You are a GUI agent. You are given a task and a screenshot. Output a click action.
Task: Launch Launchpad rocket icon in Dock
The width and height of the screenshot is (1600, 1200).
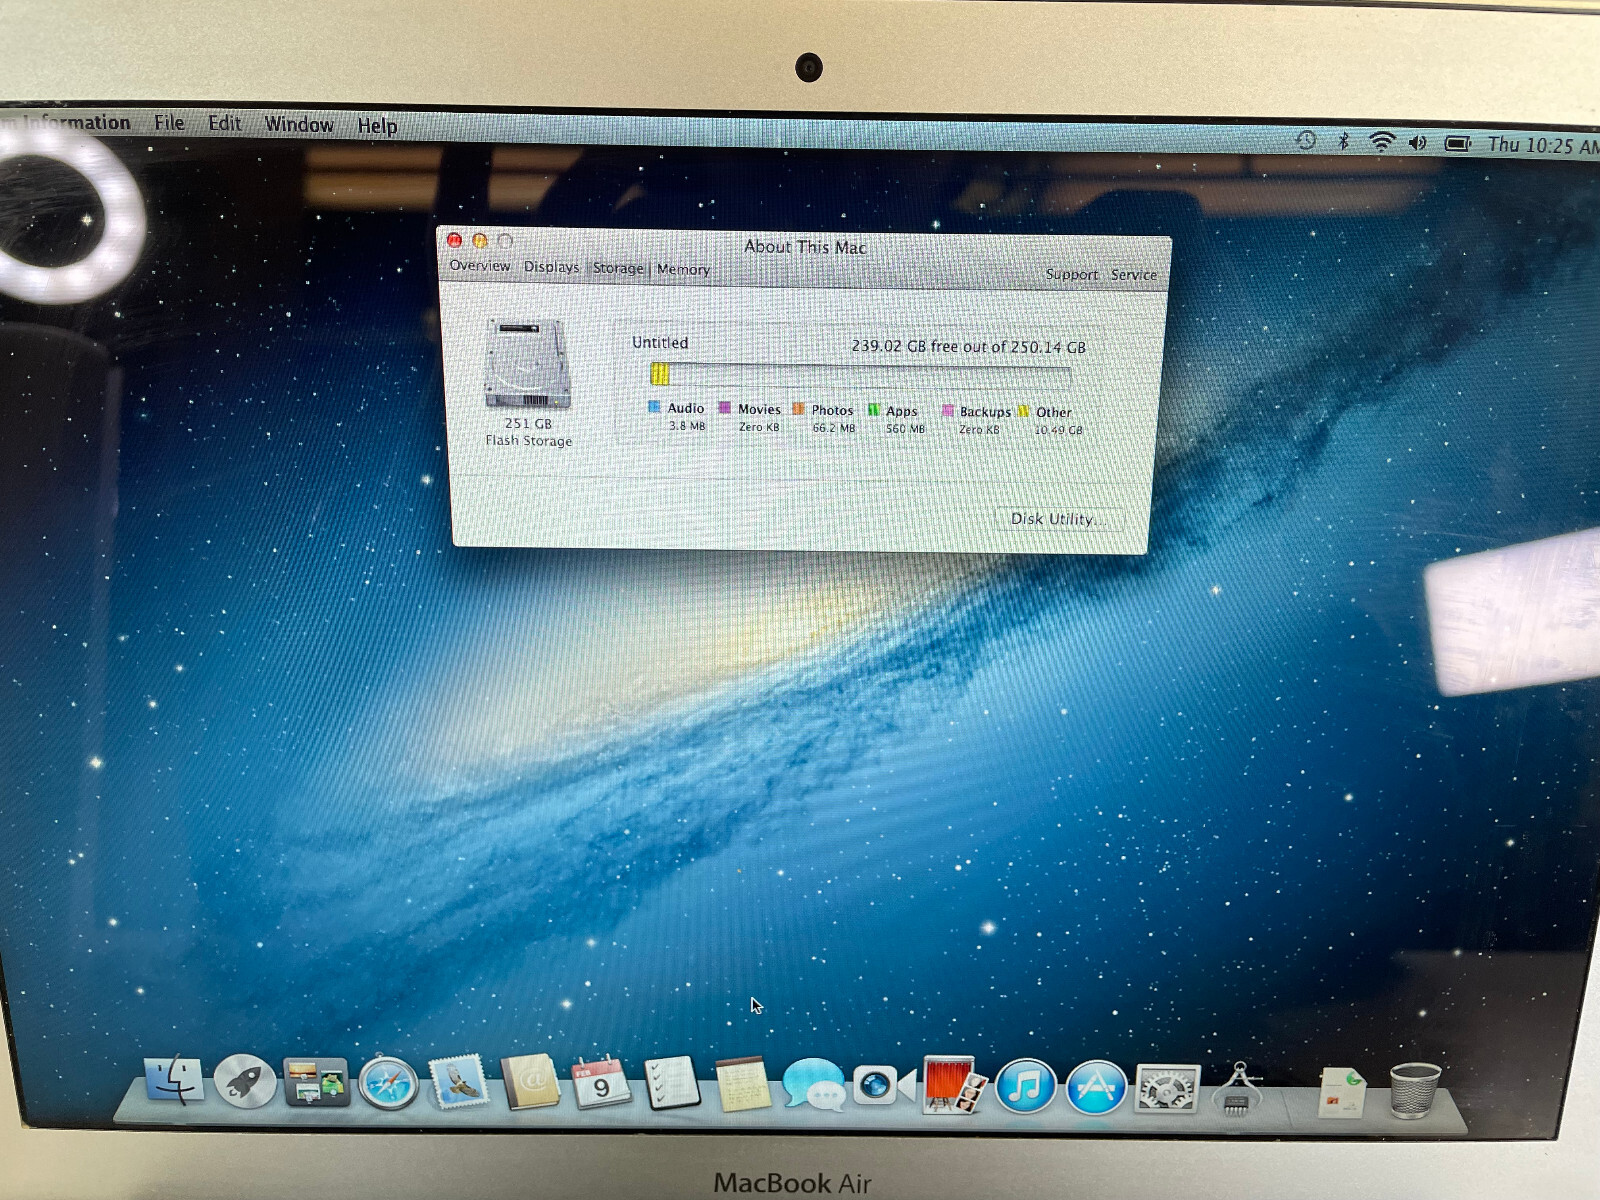[245, 1082]
